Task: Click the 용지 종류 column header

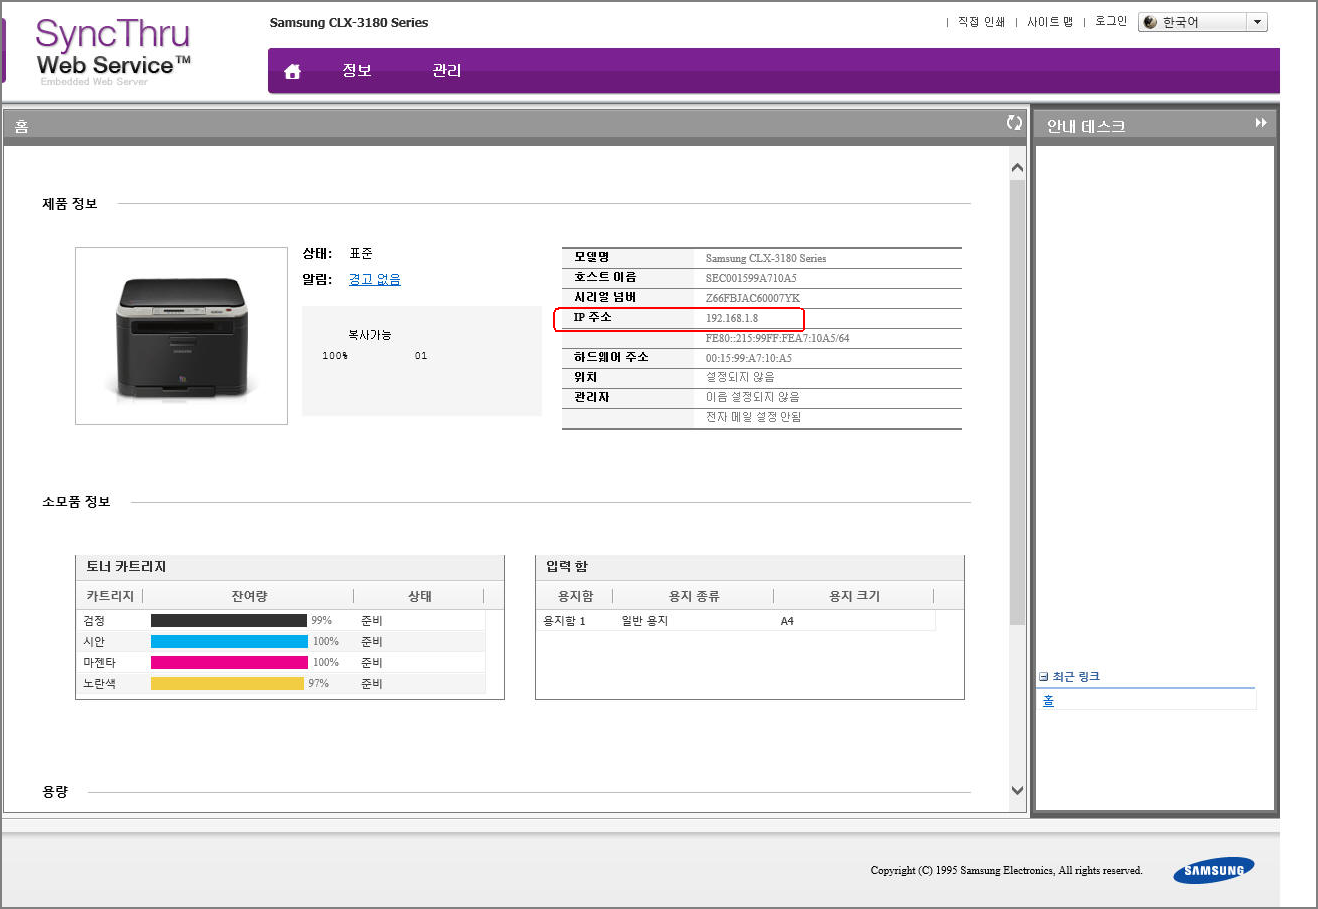Action: pyautogui.click(x=694, y=596)
